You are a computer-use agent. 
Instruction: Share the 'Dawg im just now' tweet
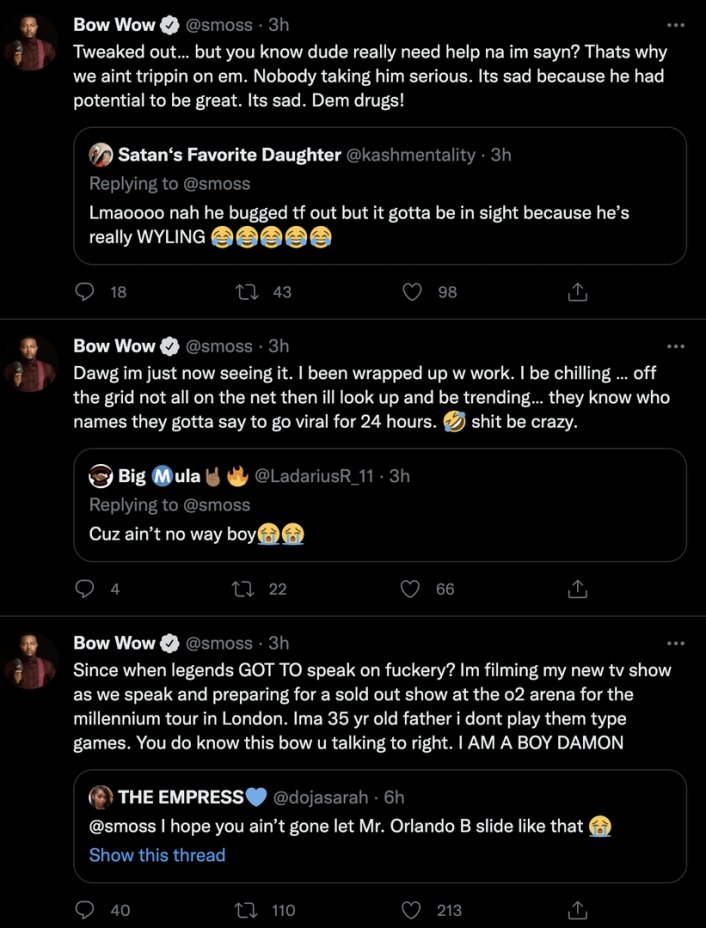[x=577, y=589]
